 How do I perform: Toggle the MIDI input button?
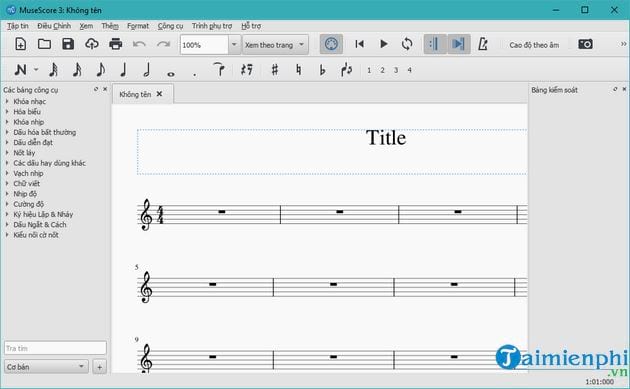click(x=331, y=44)
